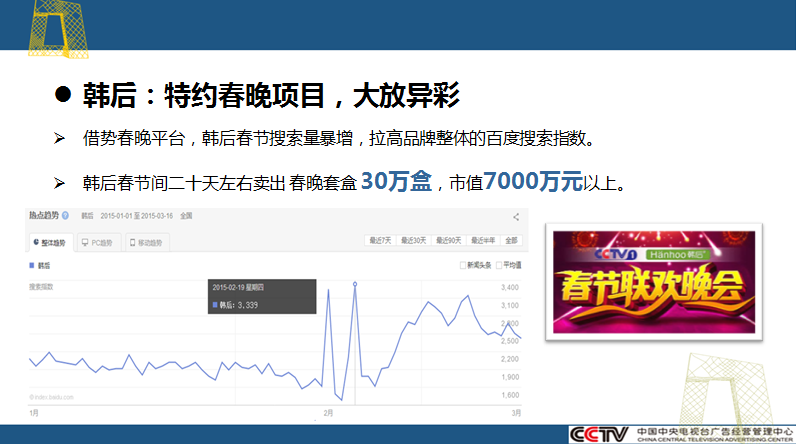Click the 全国 region label
The height and width of the screenshot is (444, 796).
186,216
